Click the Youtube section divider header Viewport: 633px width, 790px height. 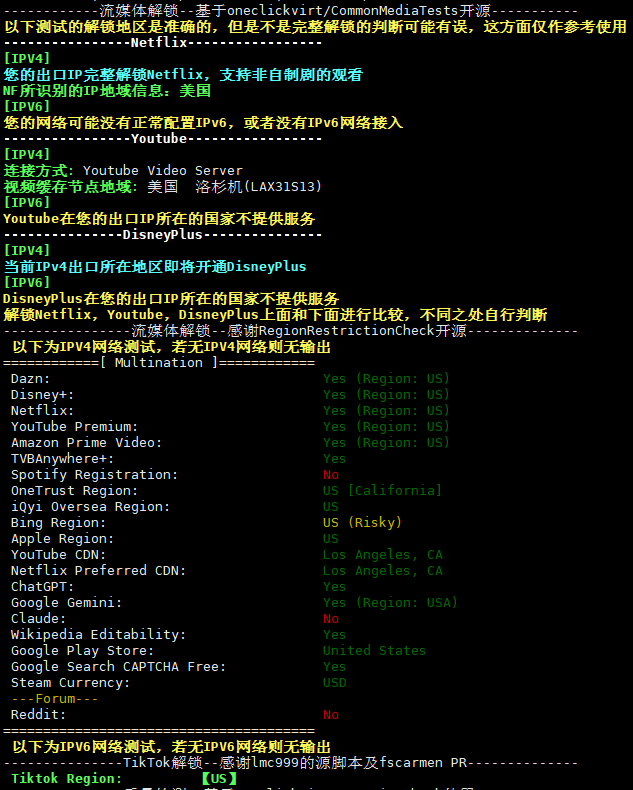click(x=163, y=139)
